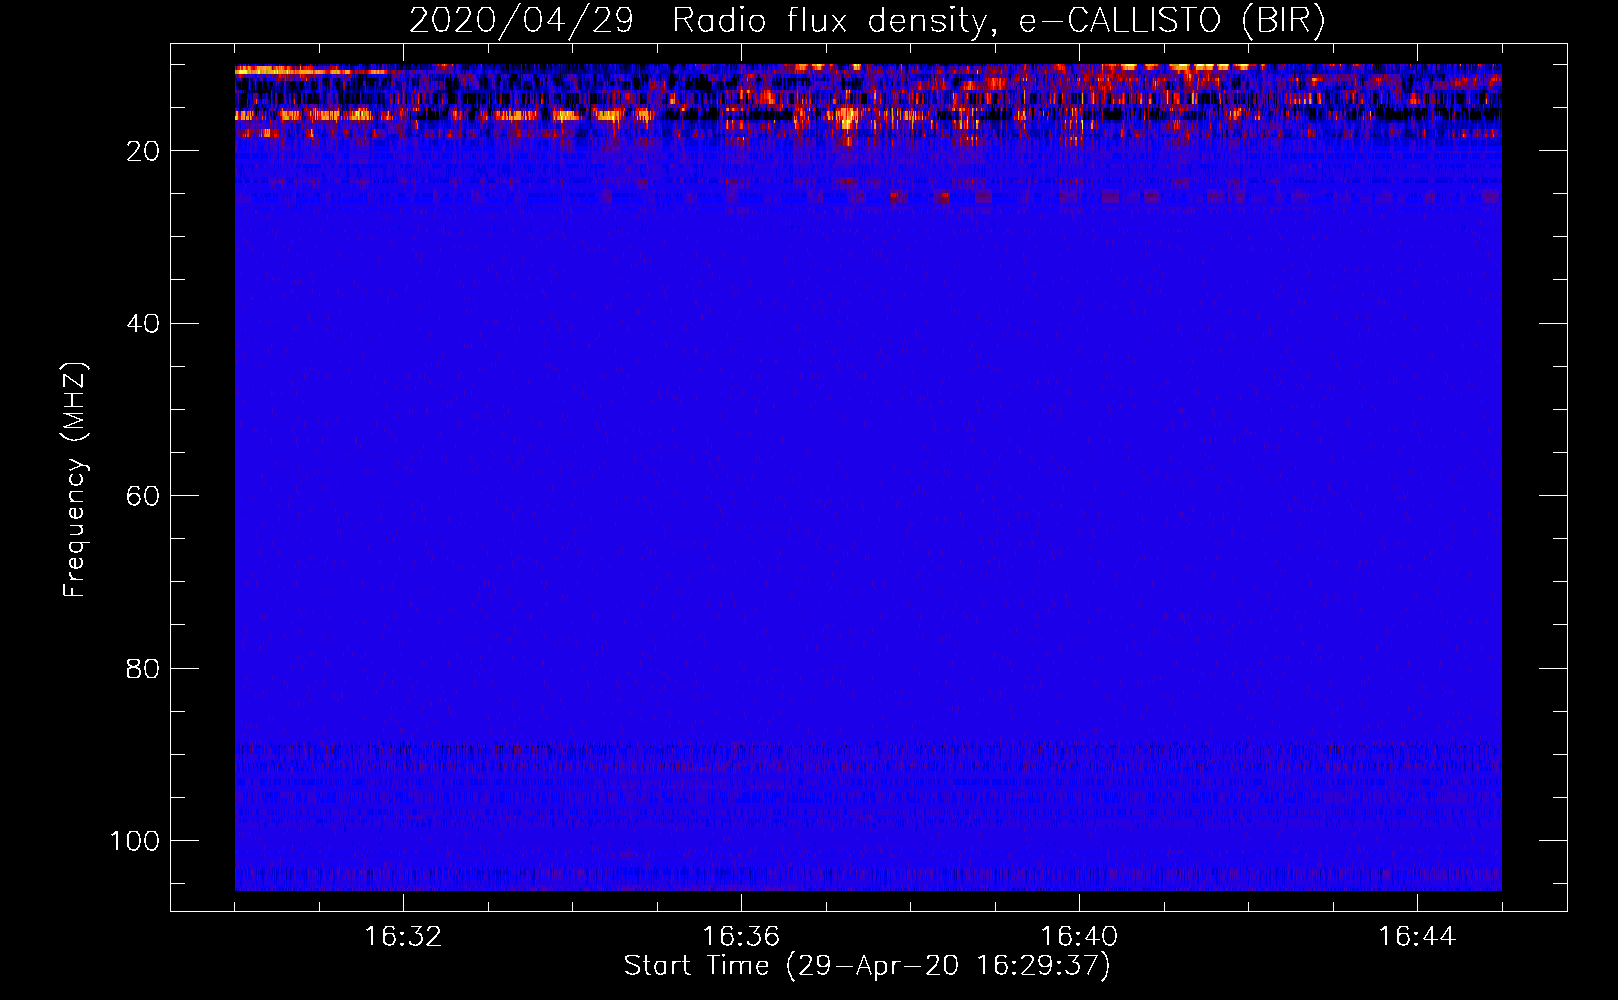Click the frequency tick label "20"
1618x1000 pixels.
click(x=143, y=151)
